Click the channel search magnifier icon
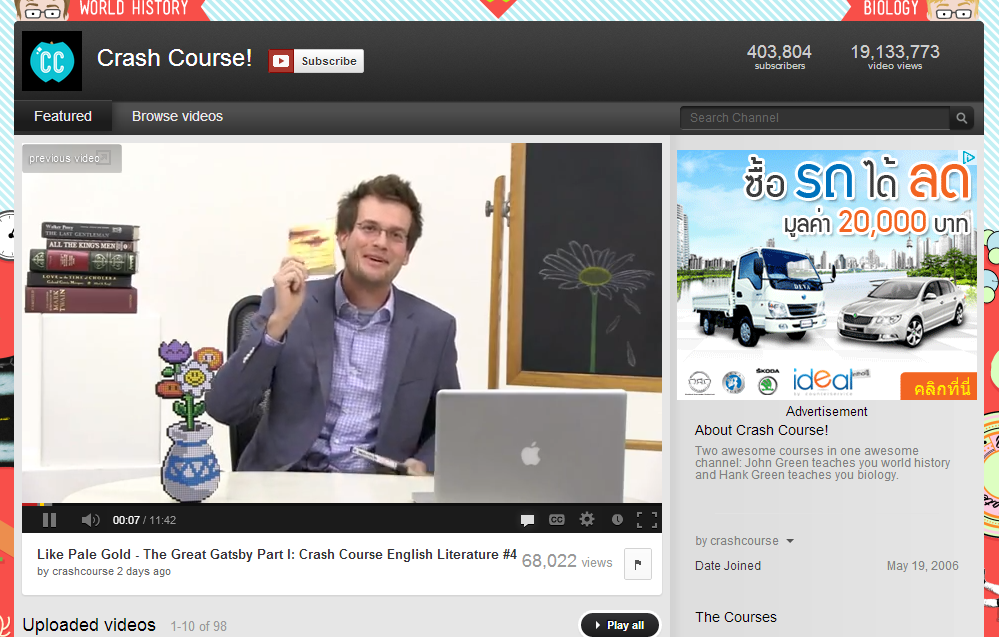This screenshot has height=637, width=999. pyautogui.click(x=961, y=118)
